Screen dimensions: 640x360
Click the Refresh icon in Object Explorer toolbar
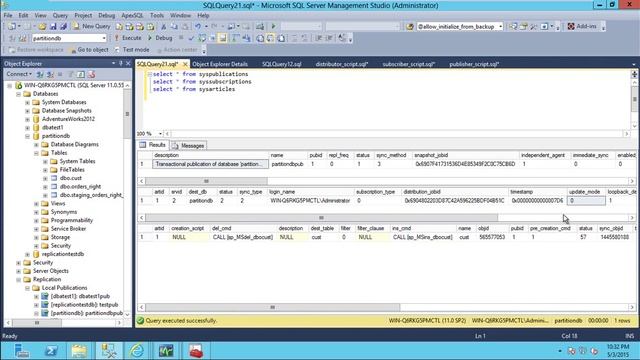coord(81,74)
